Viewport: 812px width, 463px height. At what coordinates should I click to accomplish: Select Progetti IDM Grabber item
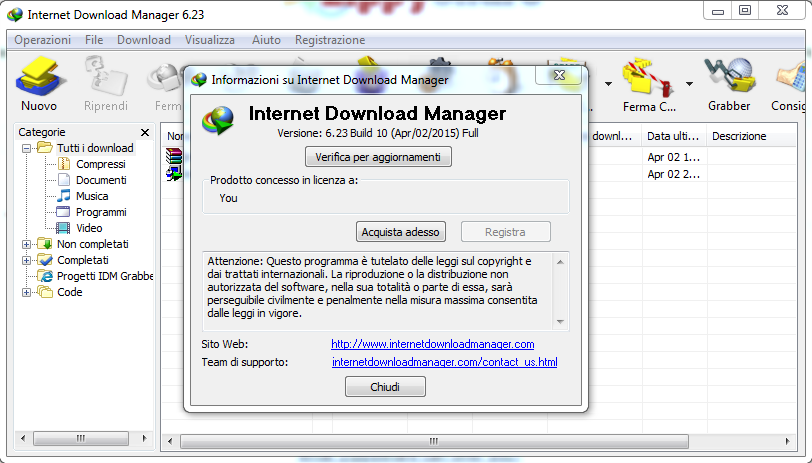click(x=105, y=277)
